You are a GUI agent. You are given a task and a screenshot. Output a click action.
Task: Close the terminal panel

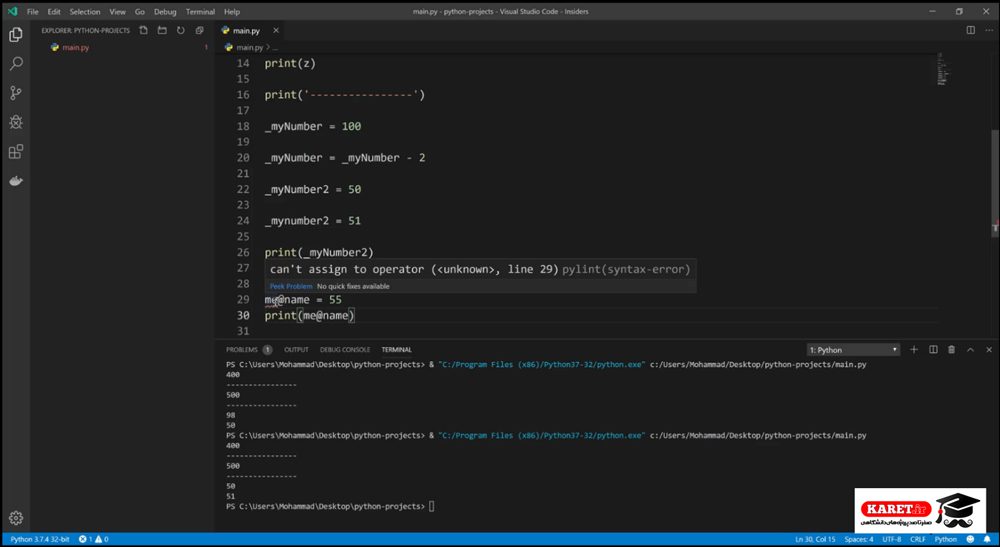[x=989, y=349]
